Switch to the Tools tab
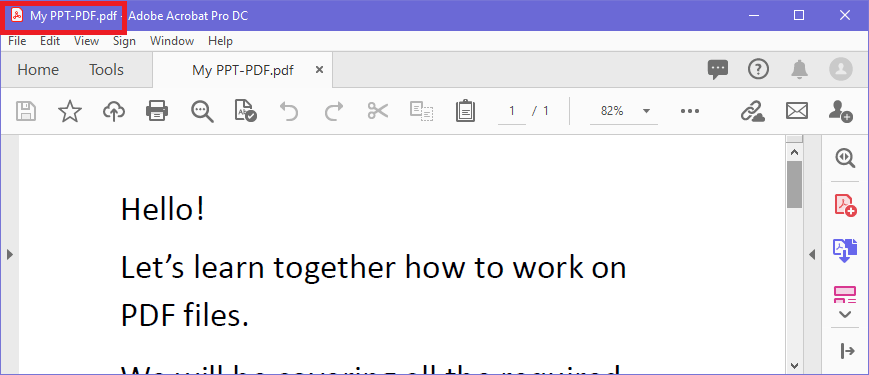 coord(106,70)
